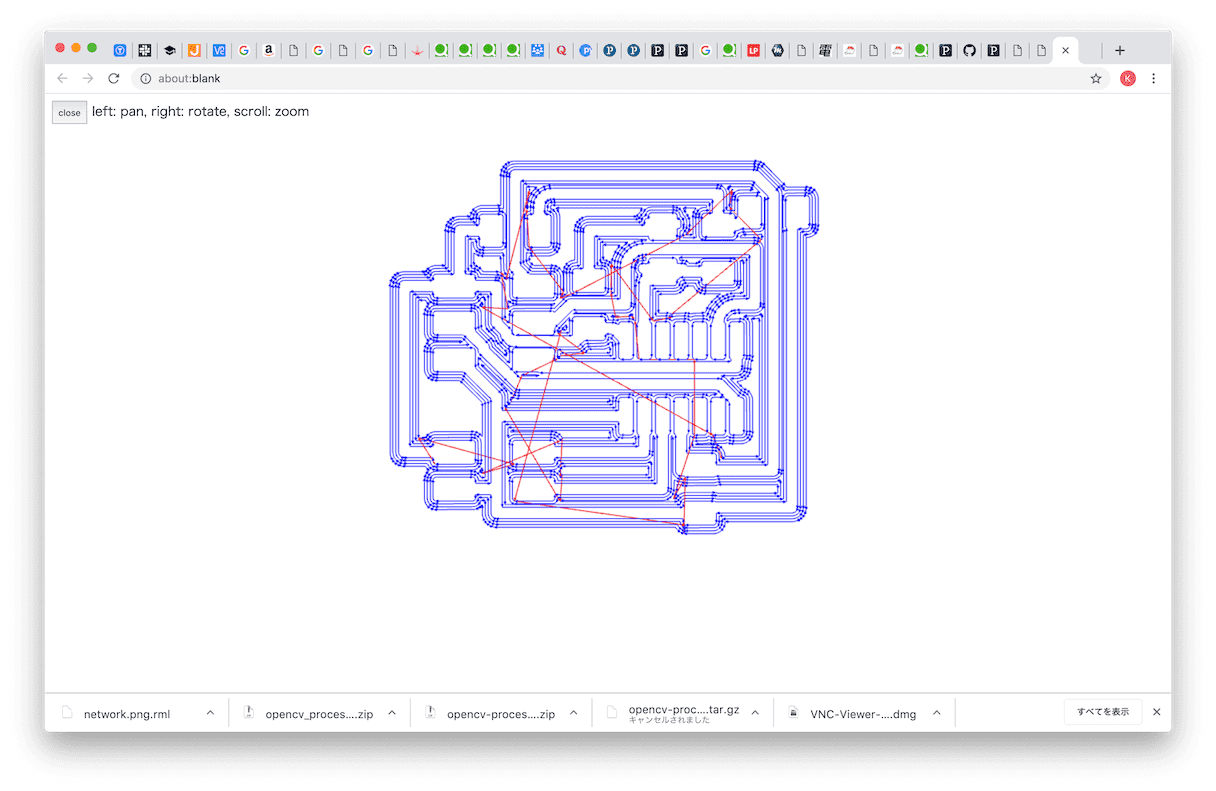Click the PCB toolpath drawing canvas
1216x791 pixels.
tap(604, 346)
